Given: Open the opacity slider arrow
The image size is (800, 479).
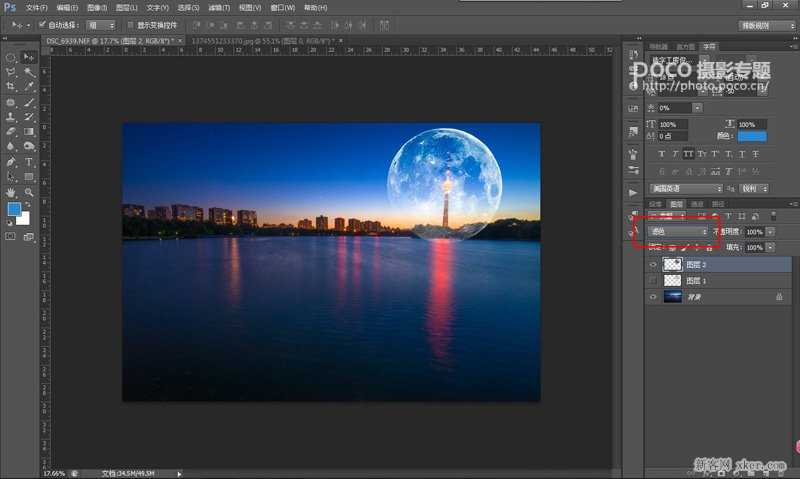Looking at the screenshot, I should 770,232.
